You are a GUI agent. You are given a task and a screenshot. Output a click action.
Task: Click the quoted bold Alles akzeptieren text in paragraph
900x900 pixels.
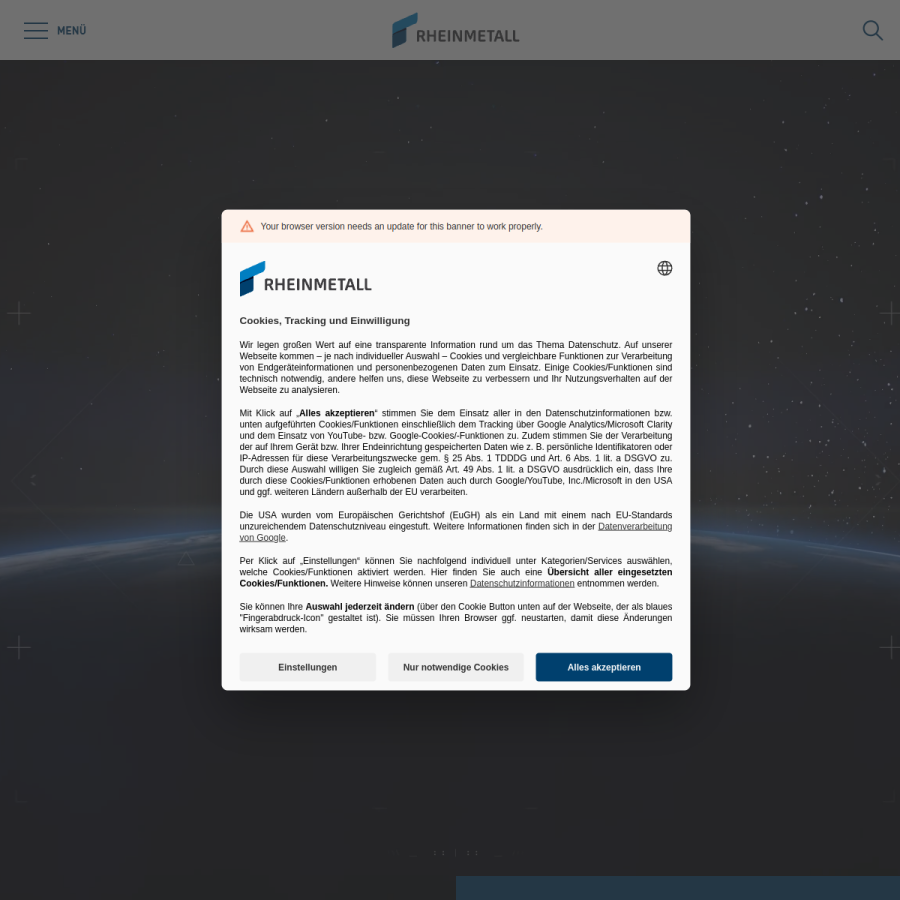337,413
